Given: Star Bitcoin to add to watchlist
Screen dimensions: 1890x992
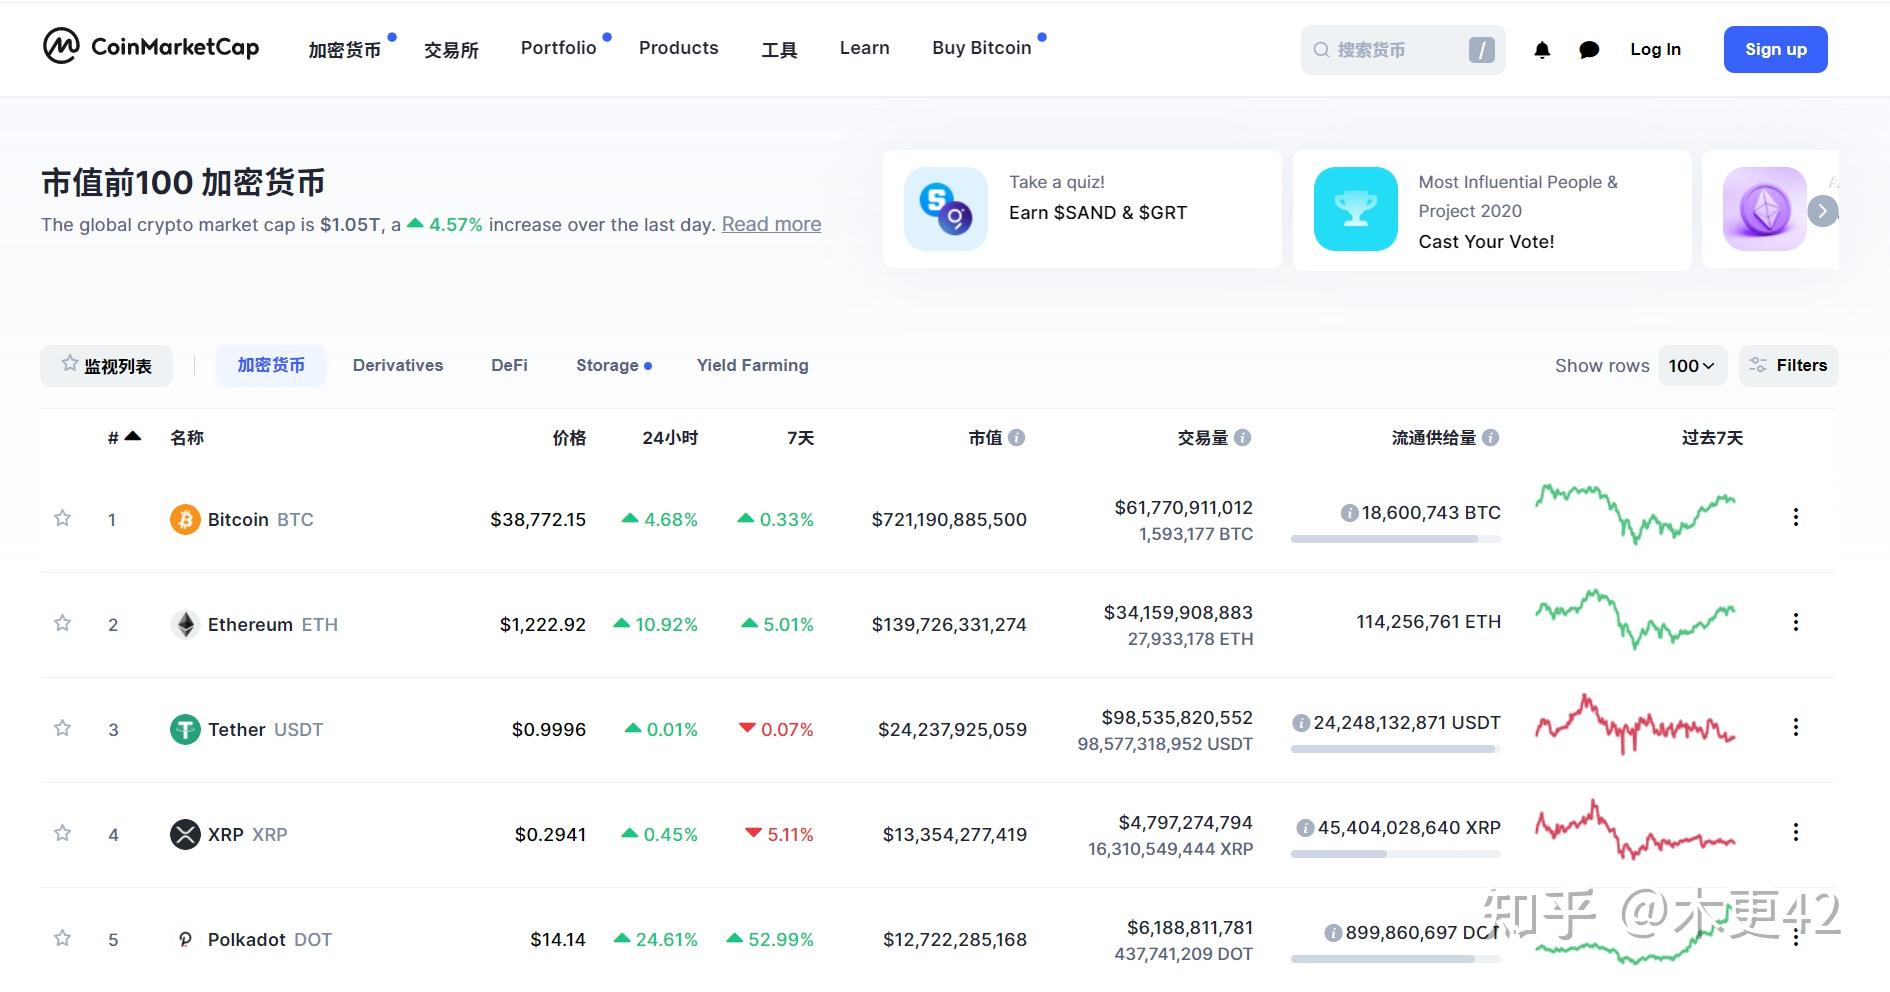Looking at the screenshot, I should (62, 518).
